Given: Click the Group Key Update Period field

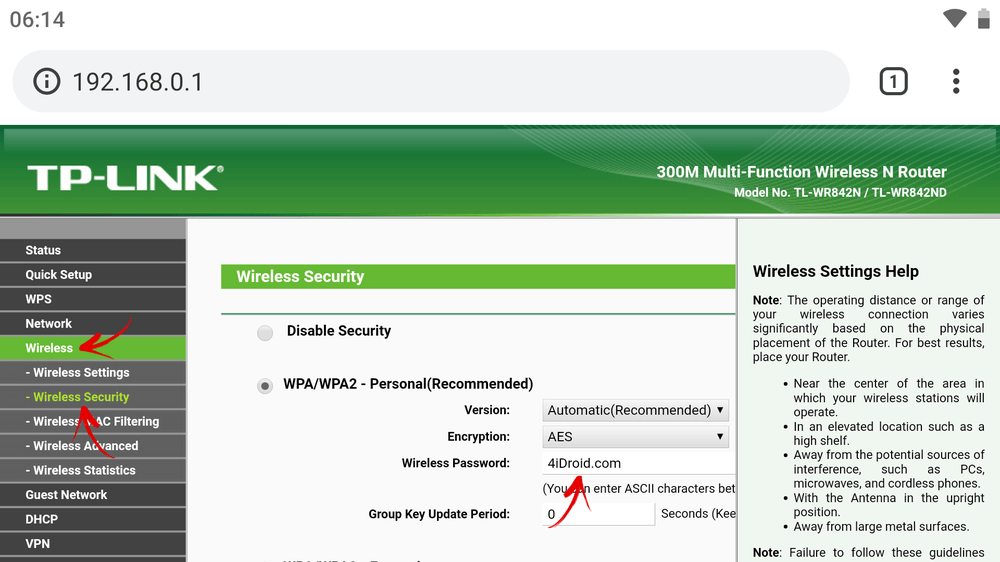Looking at the screenshot, I should (x=598, y=514).
